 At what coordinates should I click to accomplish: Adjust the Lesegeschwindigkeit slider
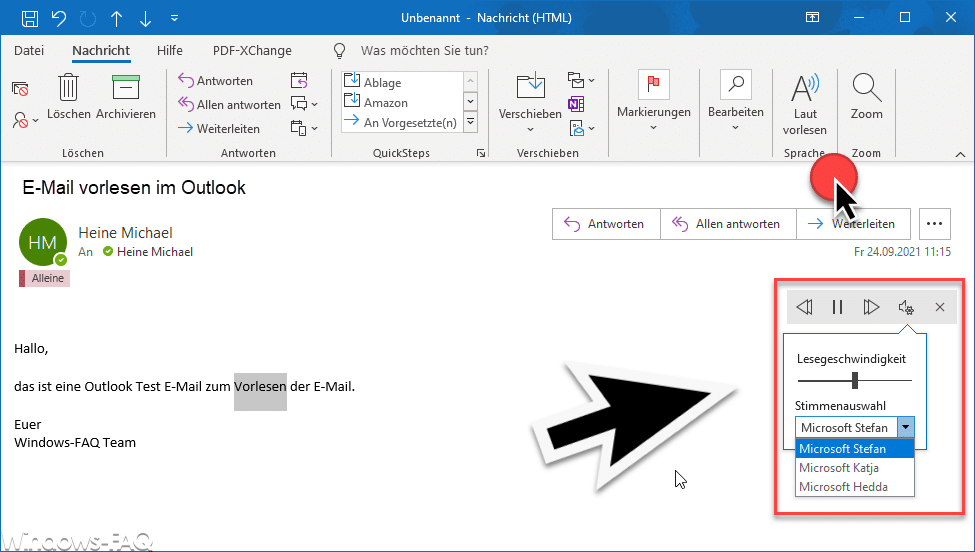coord(854,380)
